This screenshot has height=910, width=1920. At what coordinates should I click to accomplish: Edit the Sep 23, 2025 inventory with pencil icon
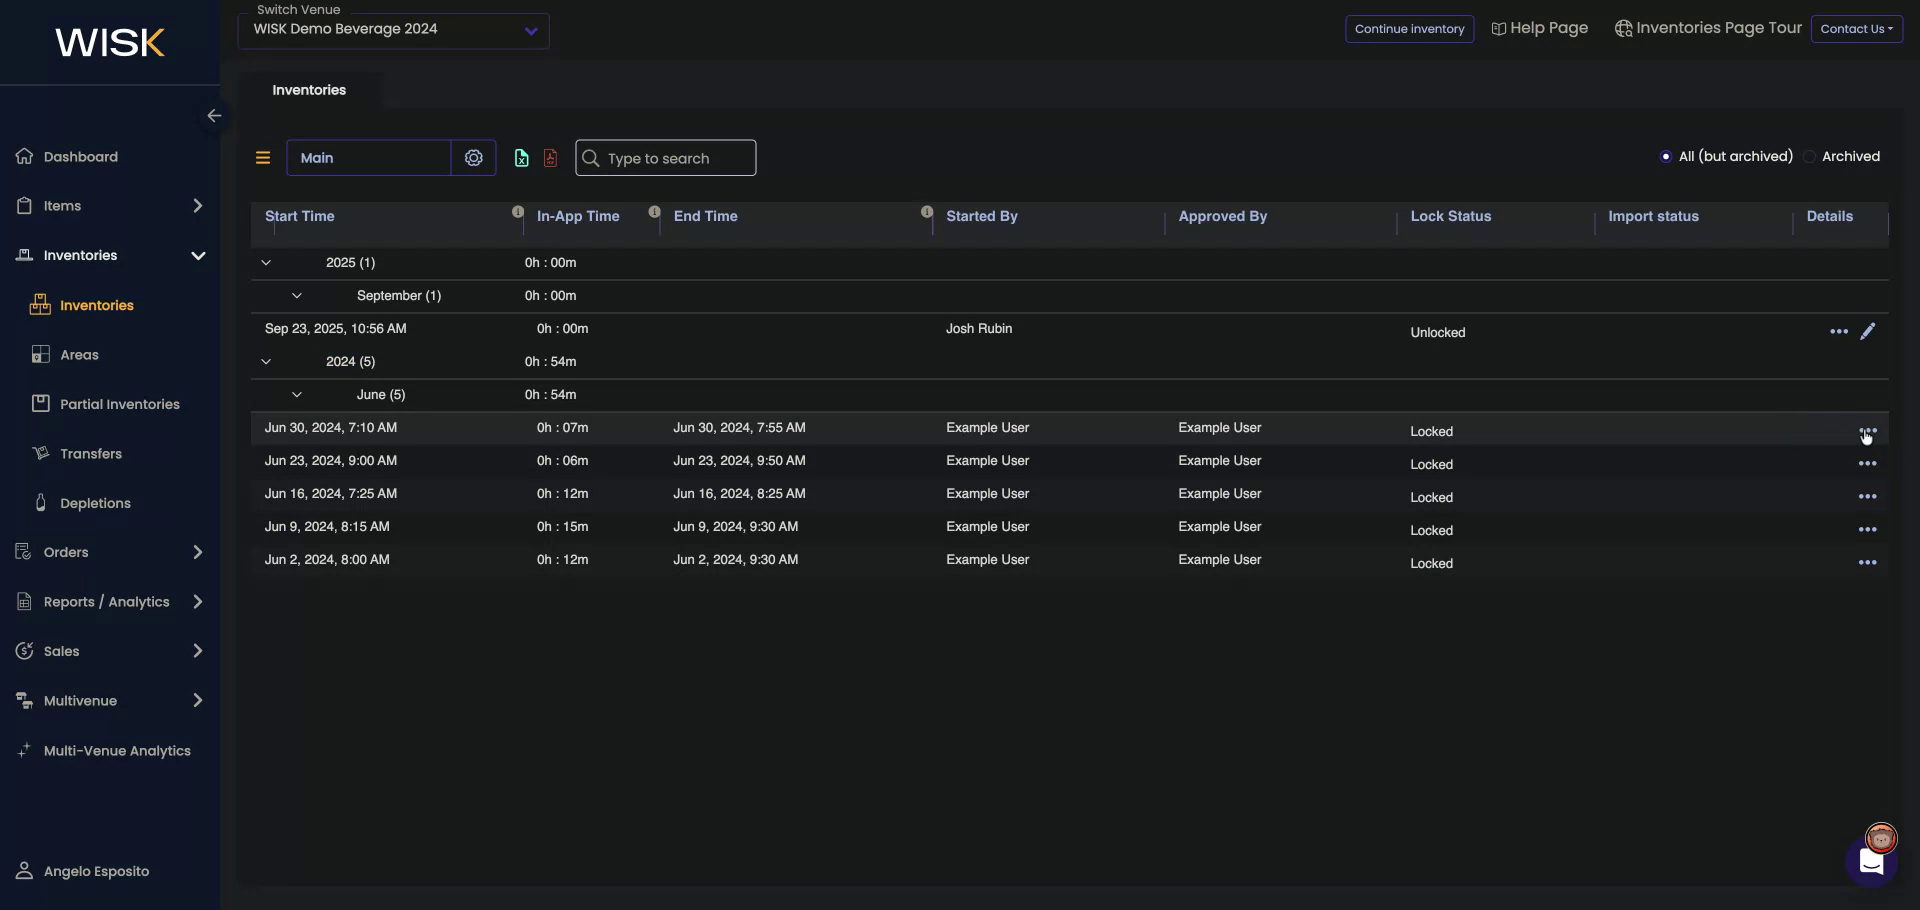pos(1868,331)
